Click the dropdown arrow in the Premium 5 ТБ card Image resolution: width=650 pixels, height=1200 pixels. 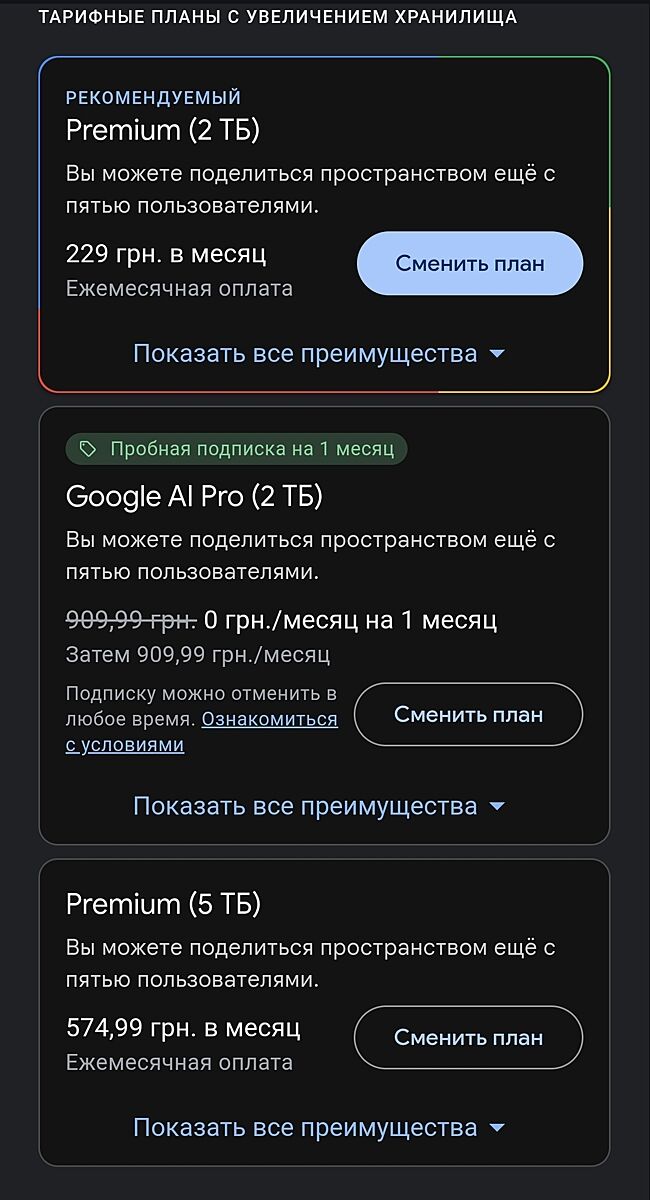(497, 1129)
